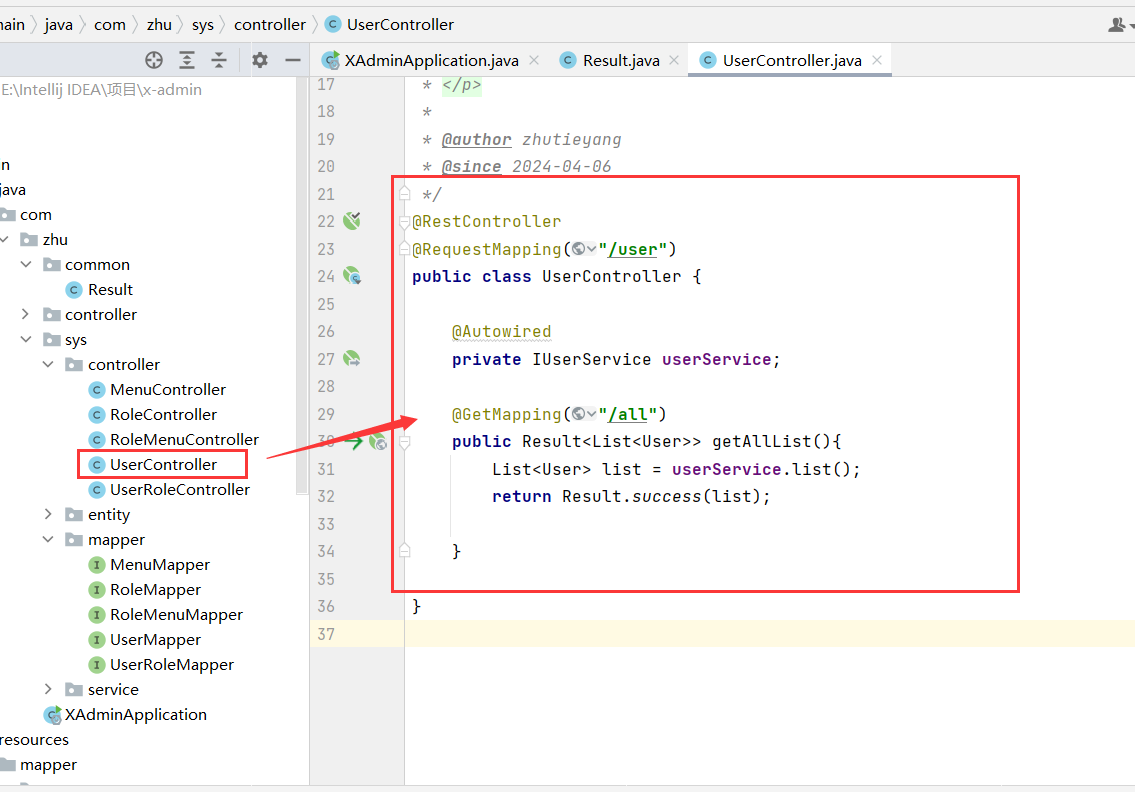
Task: Click the userService field name on line 27
Action: [717, 360]
